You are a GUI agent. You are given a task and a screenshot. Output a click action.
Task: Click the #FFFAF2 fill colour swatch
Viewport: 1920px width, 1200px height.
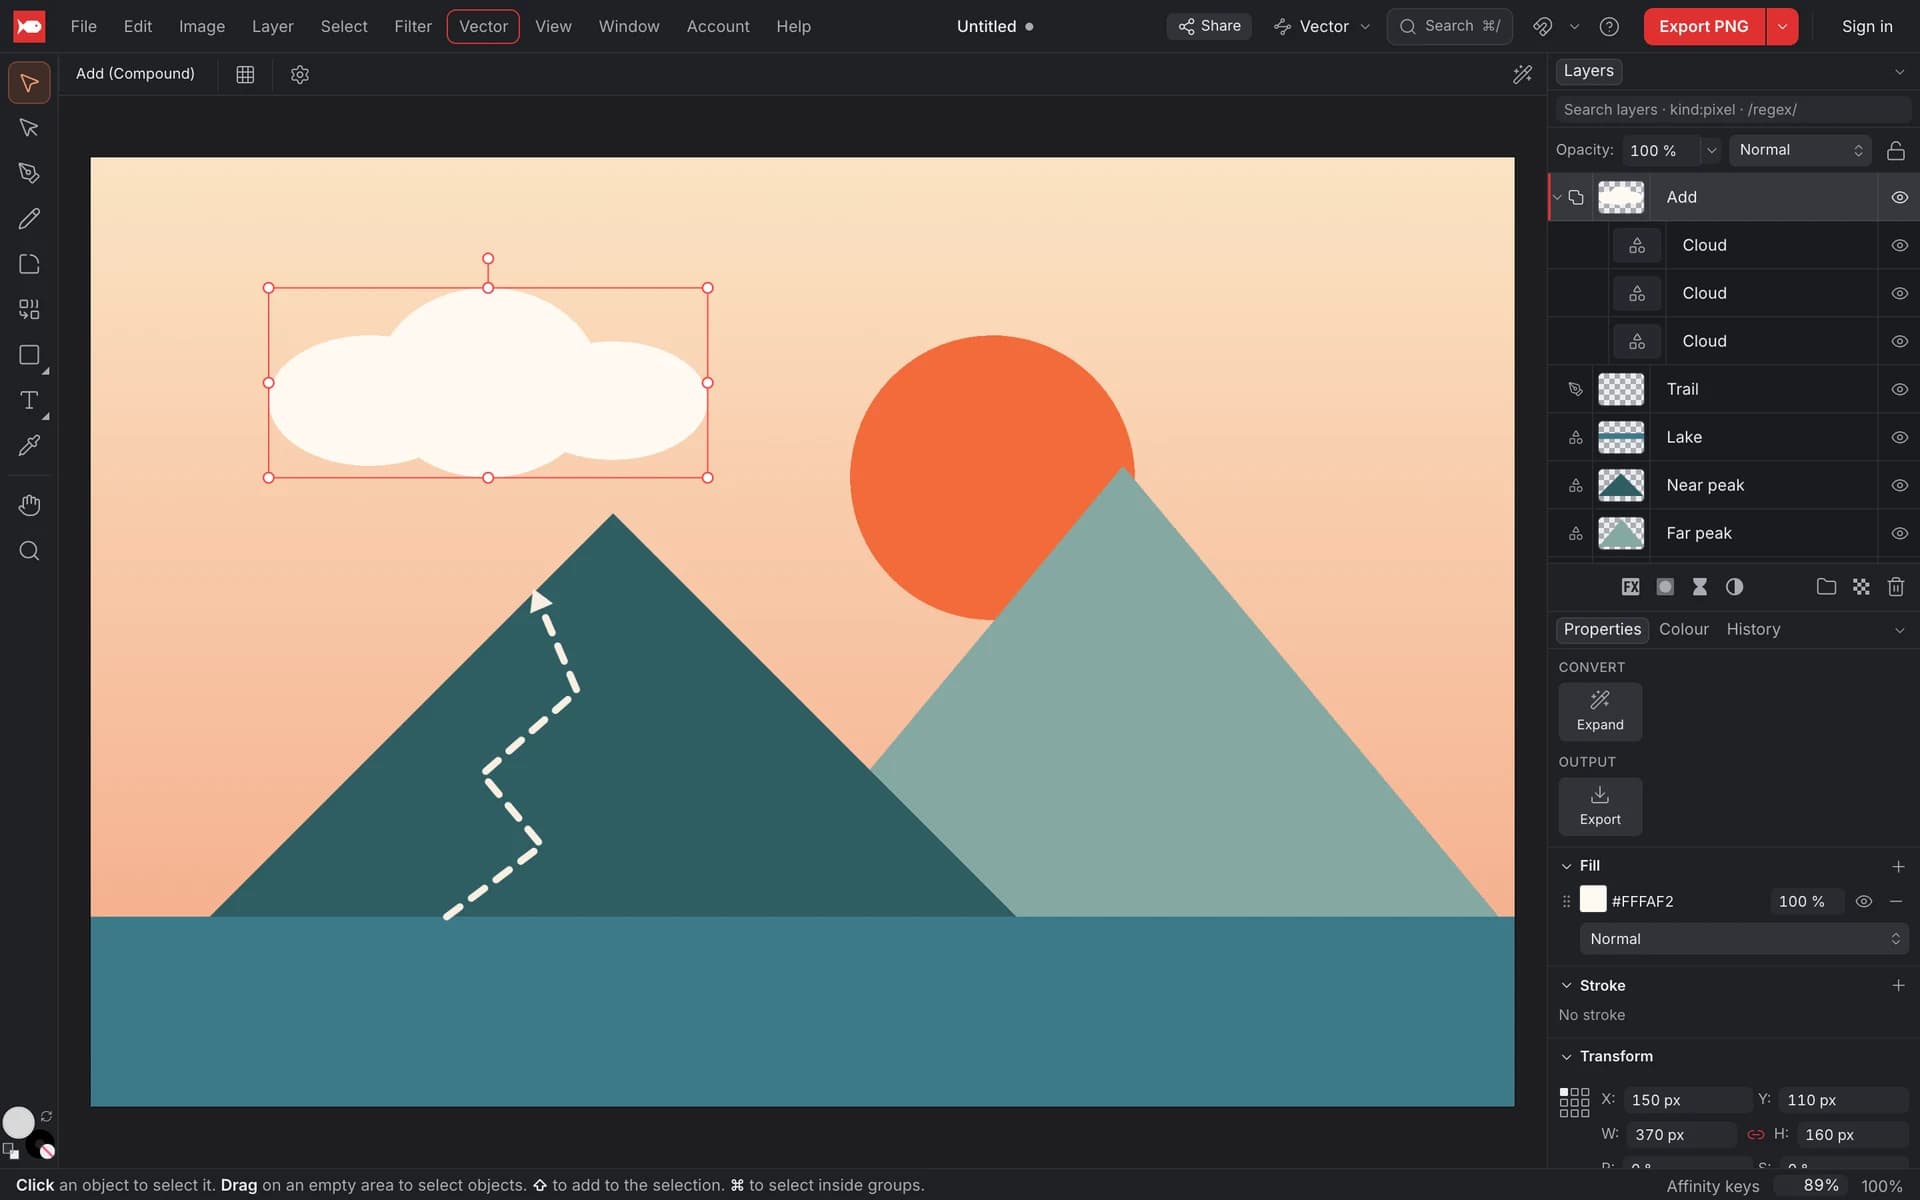pyautogui.click(x=1592, y=899)
